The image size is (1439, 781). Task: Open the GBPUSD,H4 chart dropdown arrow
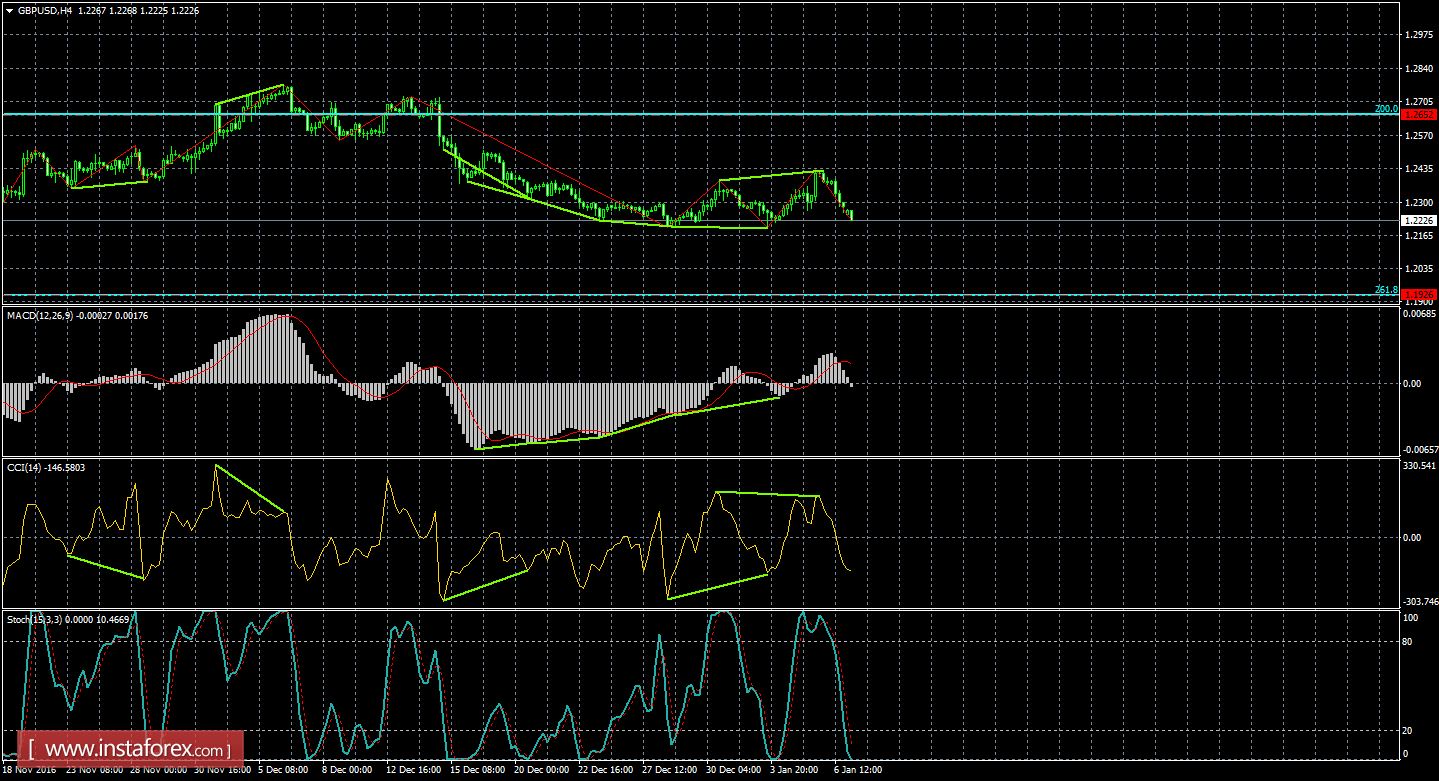click(8, 10)
